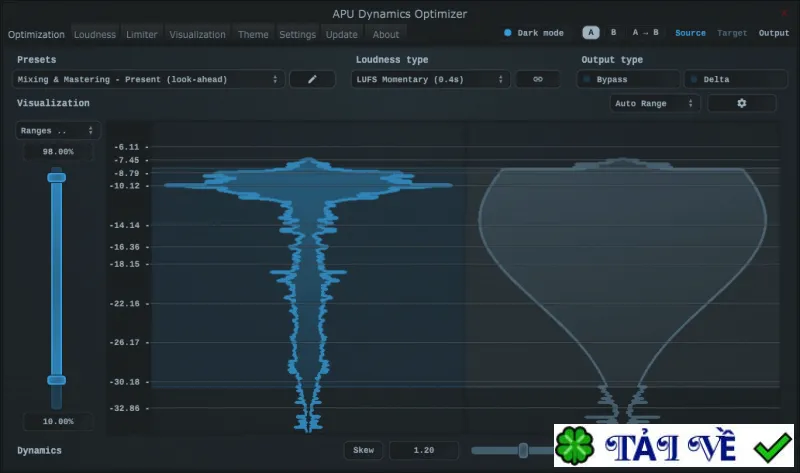The image size is (800, 473).
Task: Switch to the Optimization tab
Action: click(x=36, y=35)
